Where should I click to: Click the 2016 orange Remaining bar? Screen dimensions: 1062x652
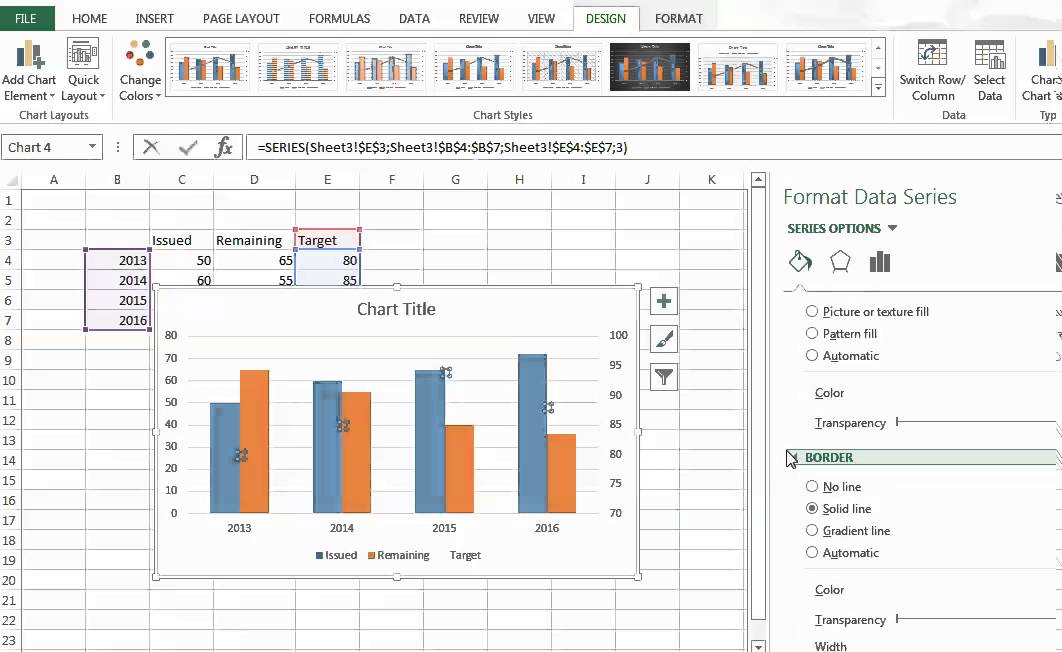pos(561,473)
